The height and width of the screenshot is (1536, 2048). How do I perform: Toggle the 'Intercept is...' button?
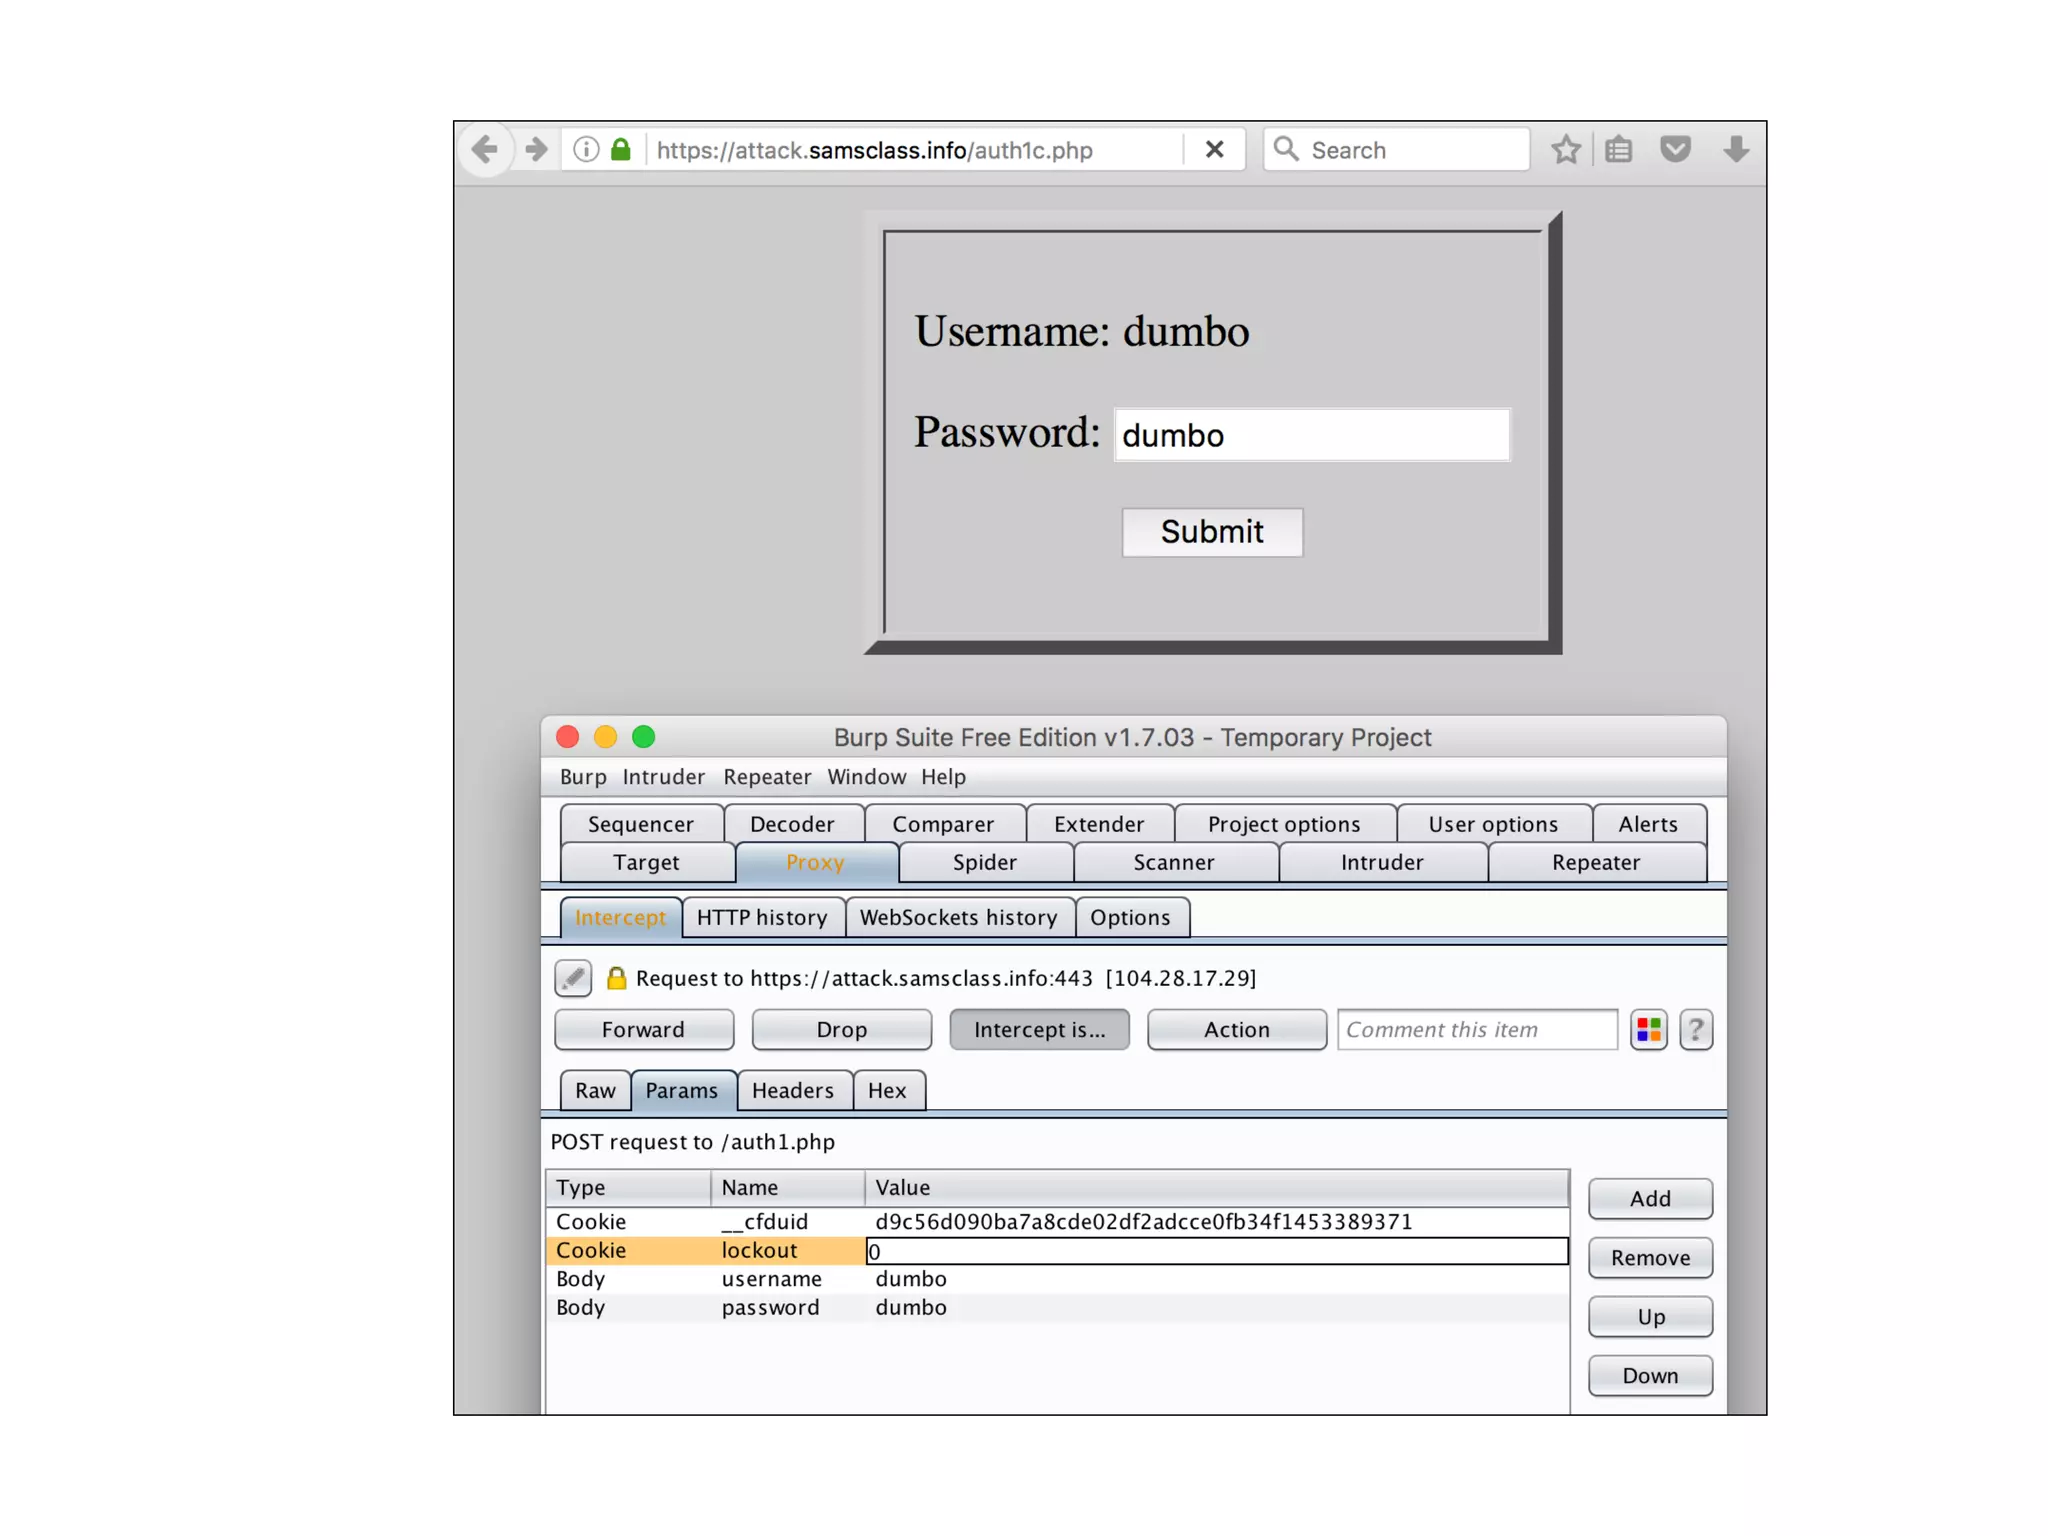[1039, 1029]
